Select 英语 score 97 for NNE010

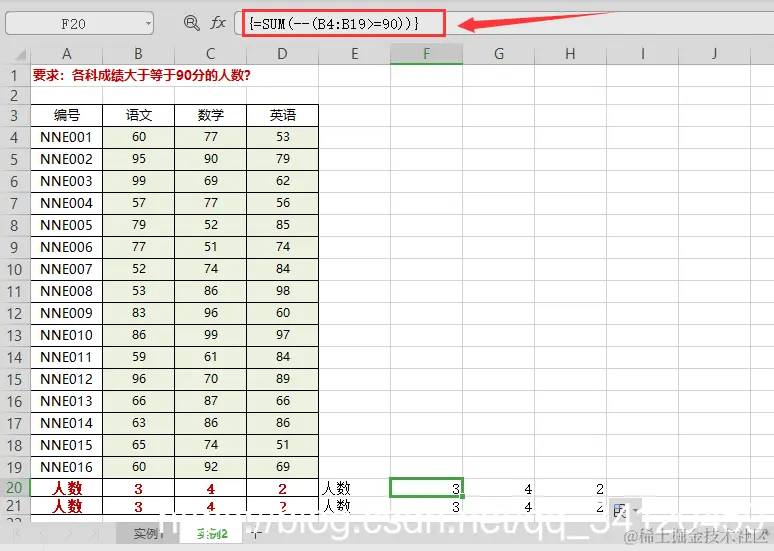pyautogui.click(x=282, y=335)
